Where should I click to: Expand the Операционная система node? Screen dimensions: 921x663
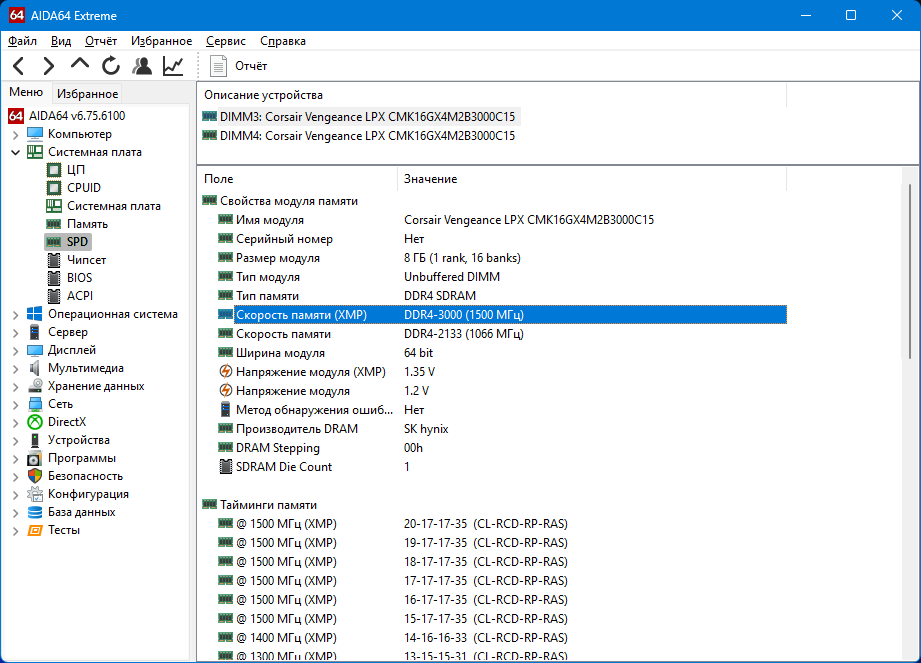[x=15, y=315]
